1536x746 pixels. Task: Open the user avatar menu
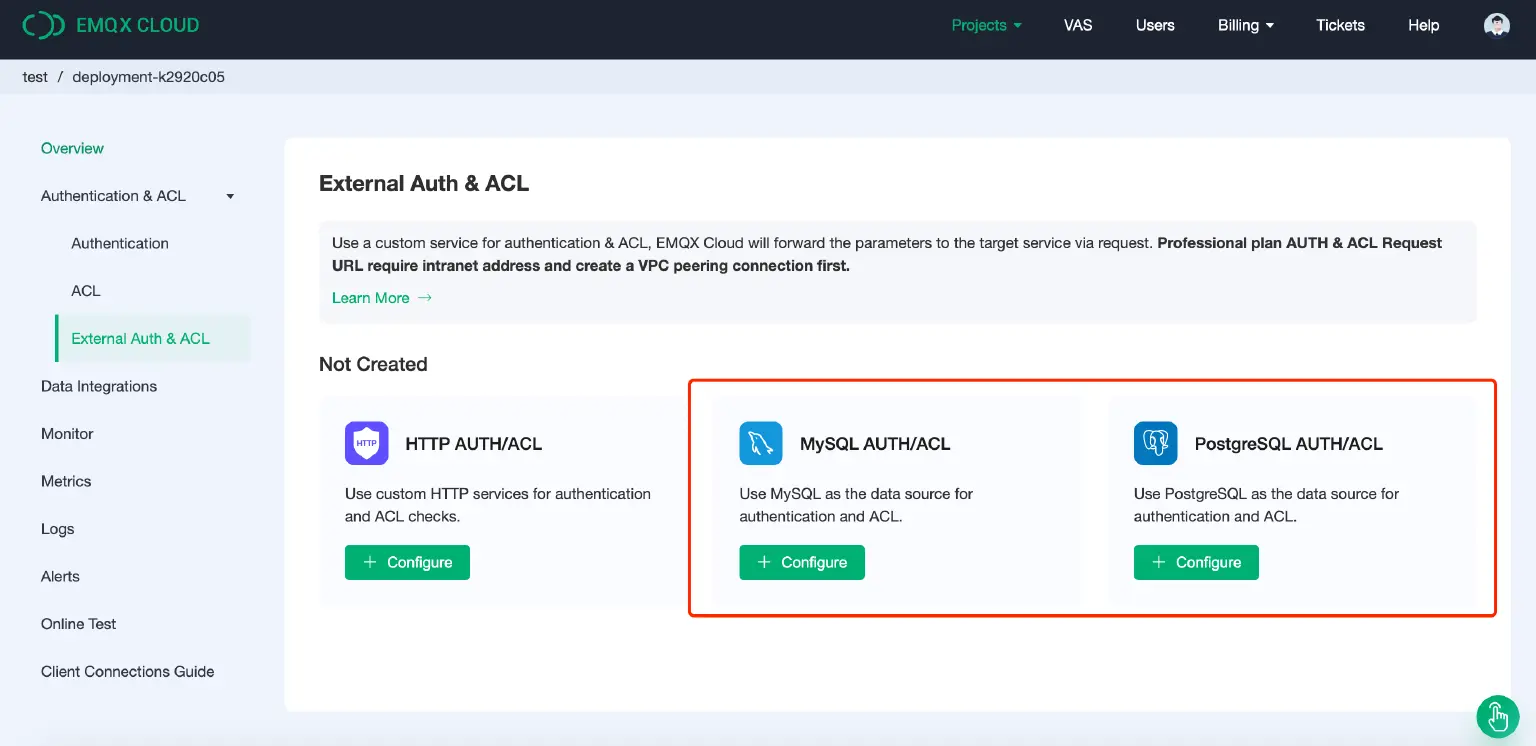pyautogui.click(x=1496, y=23)
